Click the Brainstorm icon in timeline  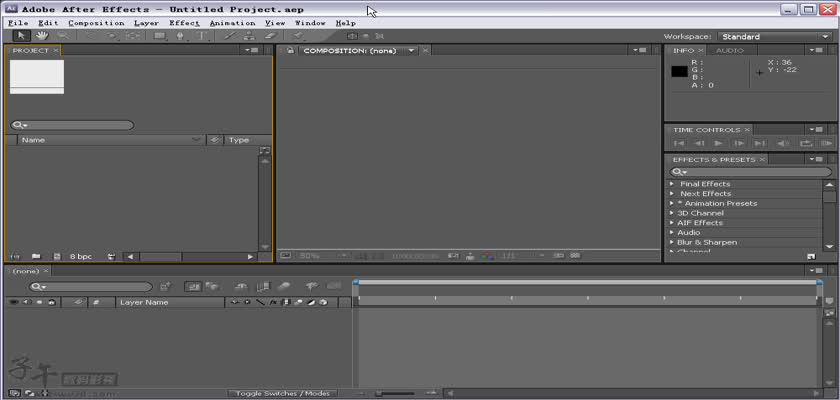pos(312,286)
